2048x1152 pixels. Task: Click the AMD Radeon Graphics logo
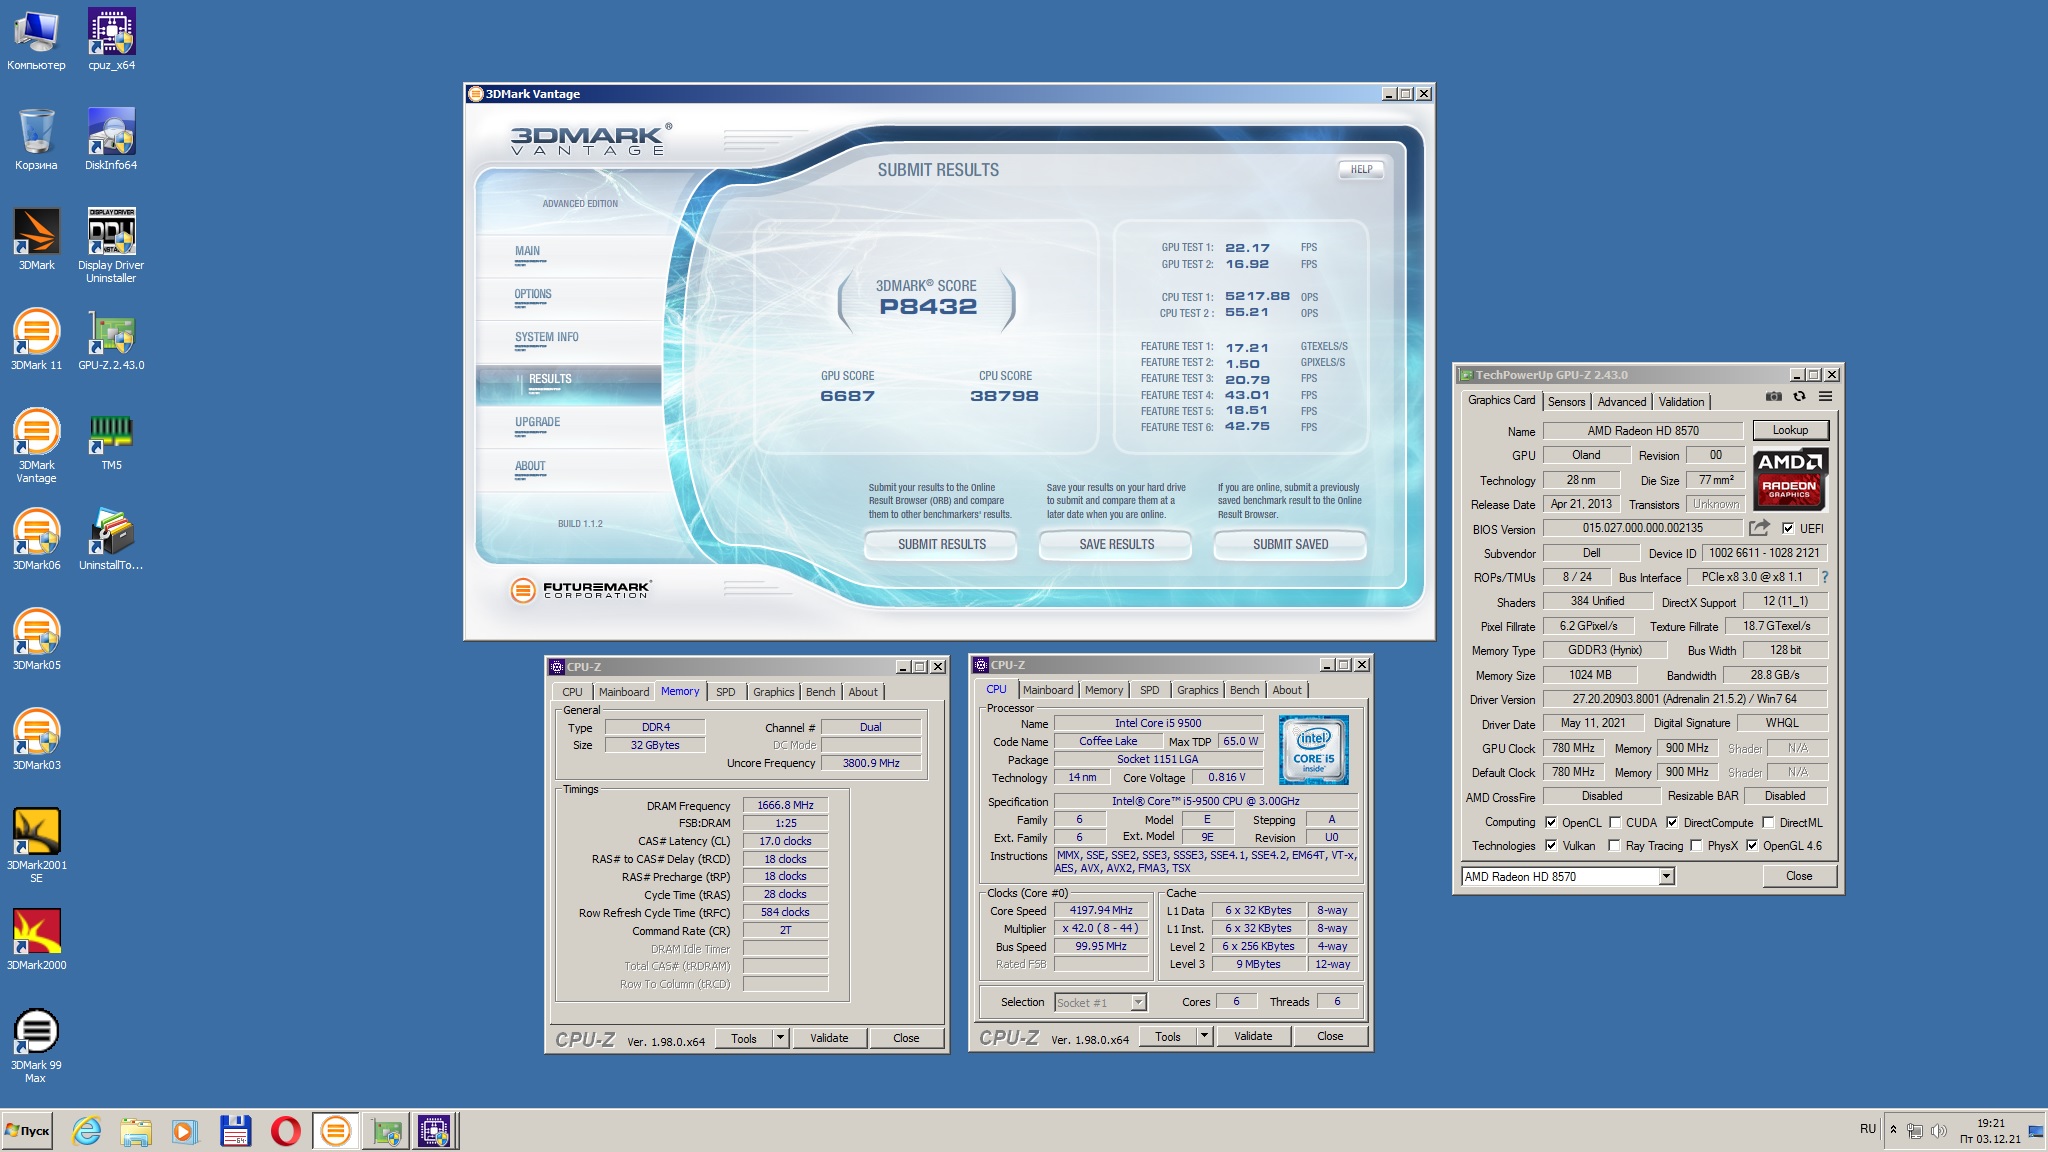pyautogui.click(x=1789, y=479)
